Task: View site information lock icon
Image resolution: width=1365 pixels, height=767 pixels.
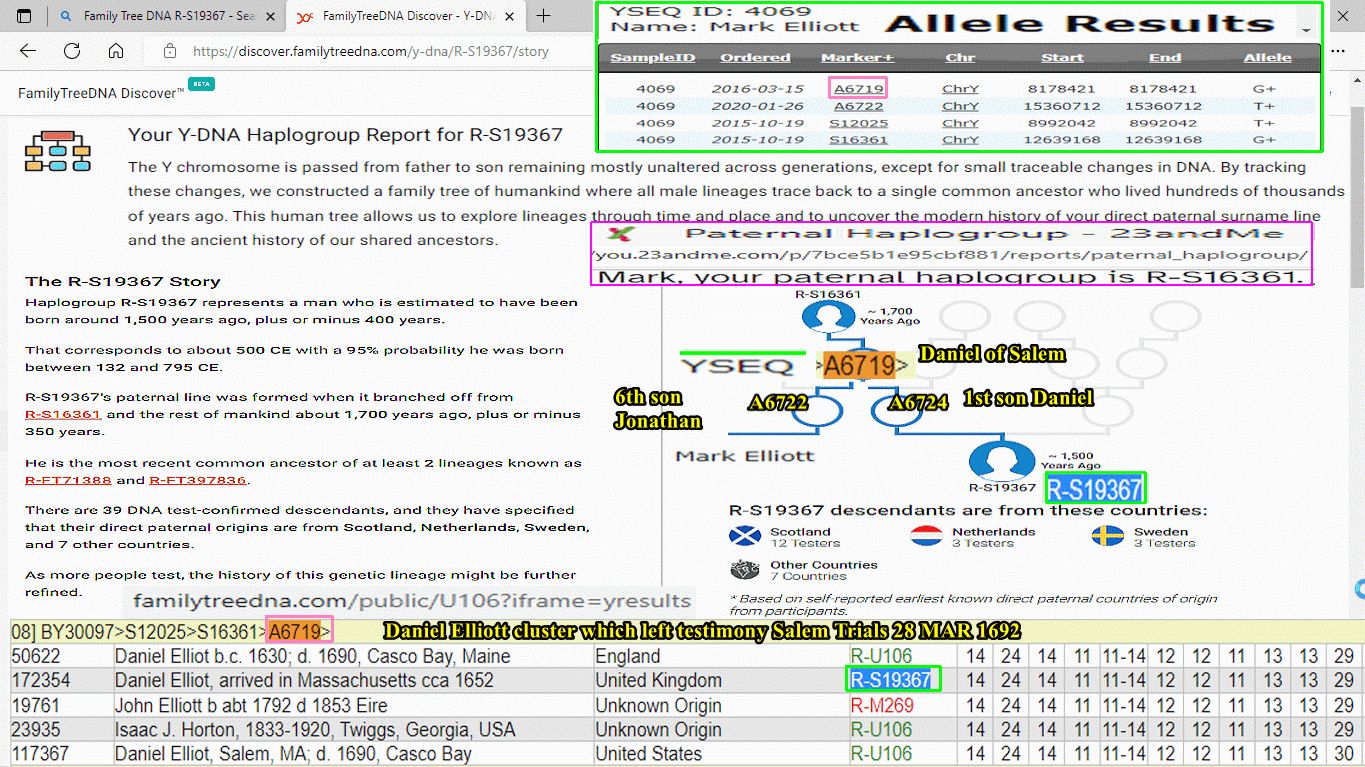Action: [x=169, y=51]
